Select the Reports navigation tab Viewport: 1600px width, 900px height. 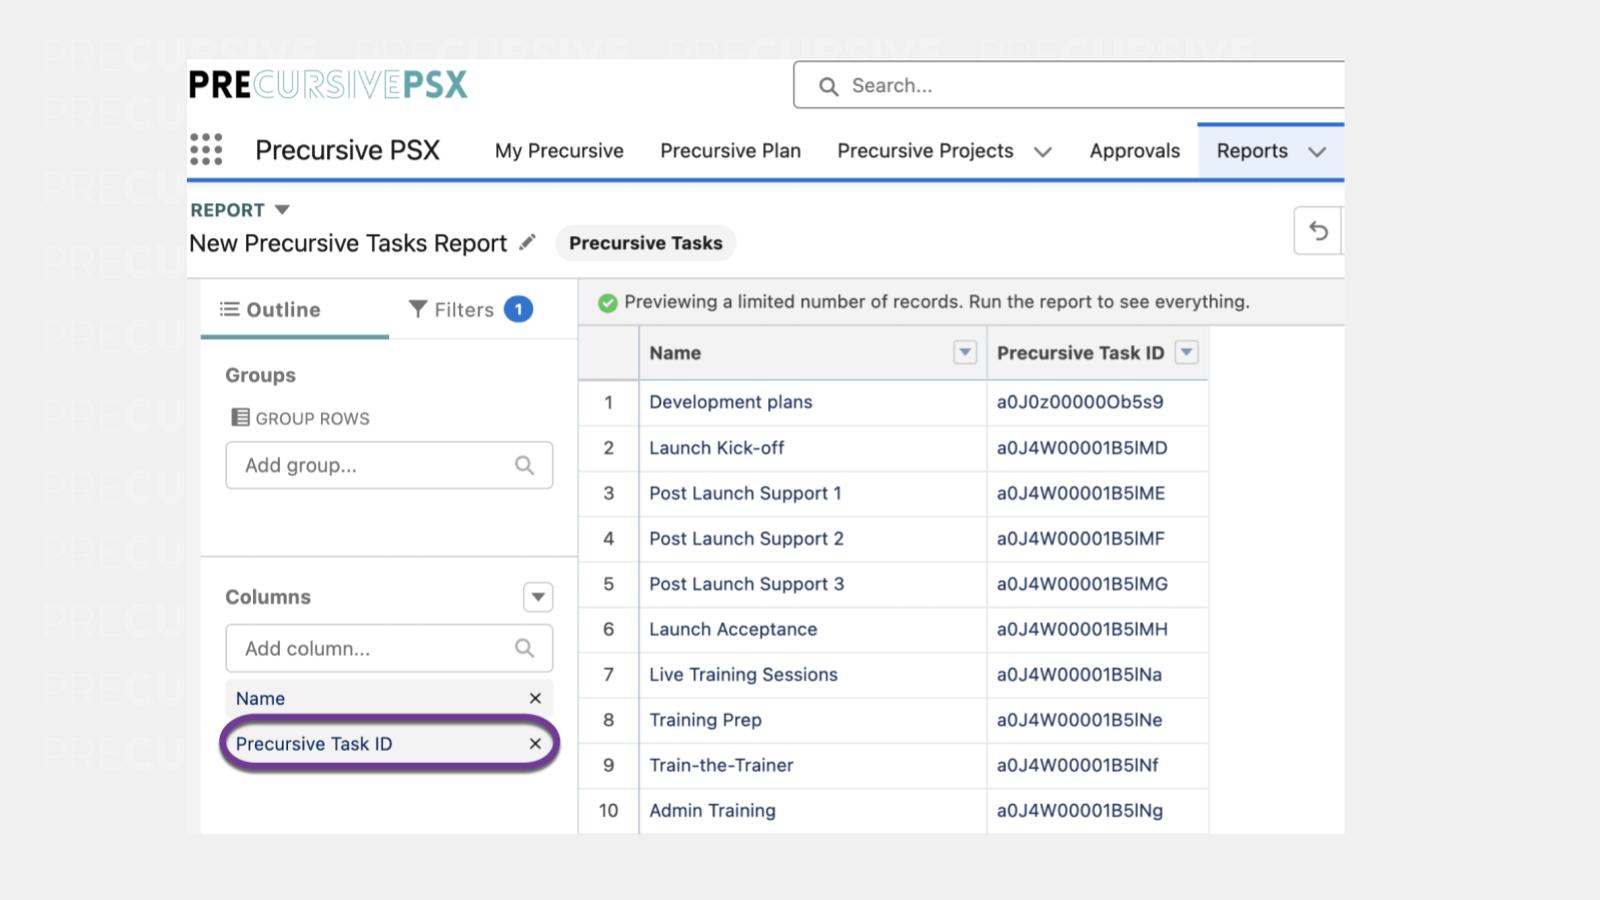point(1252,151)
